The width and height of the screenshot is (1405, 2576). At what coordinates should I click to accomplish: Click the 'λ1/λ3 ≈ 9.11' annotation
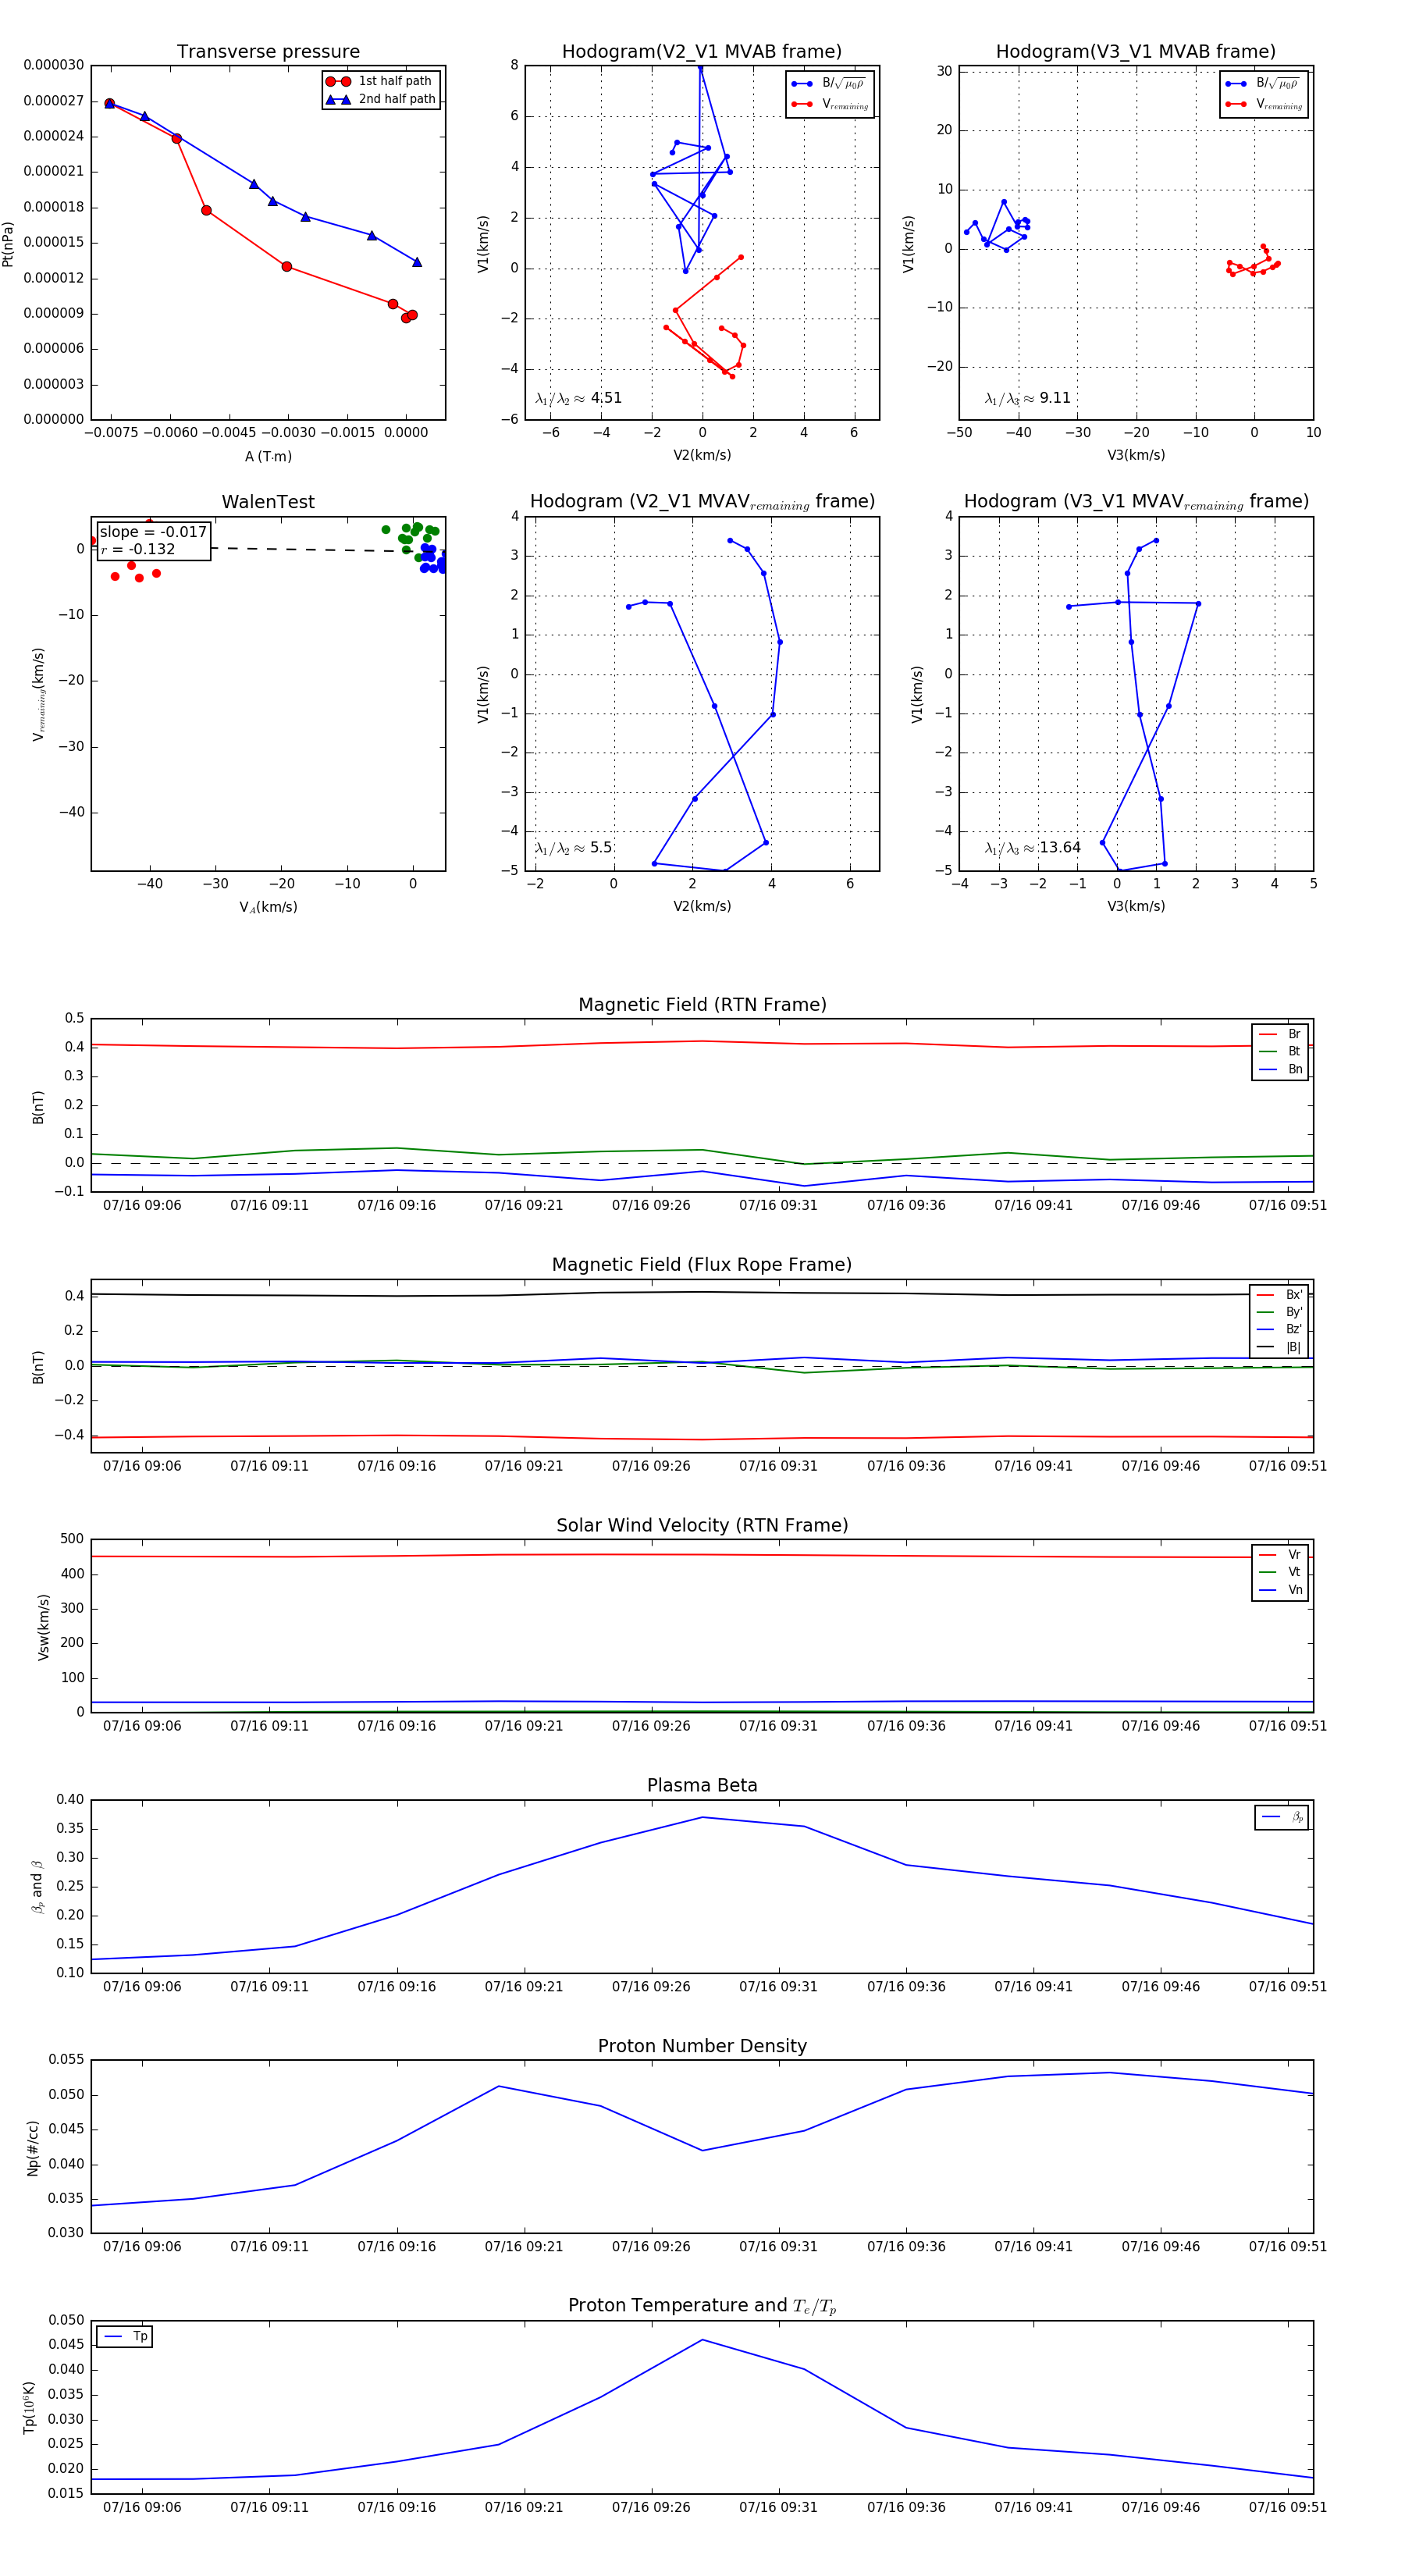[x=1028, y=398]
